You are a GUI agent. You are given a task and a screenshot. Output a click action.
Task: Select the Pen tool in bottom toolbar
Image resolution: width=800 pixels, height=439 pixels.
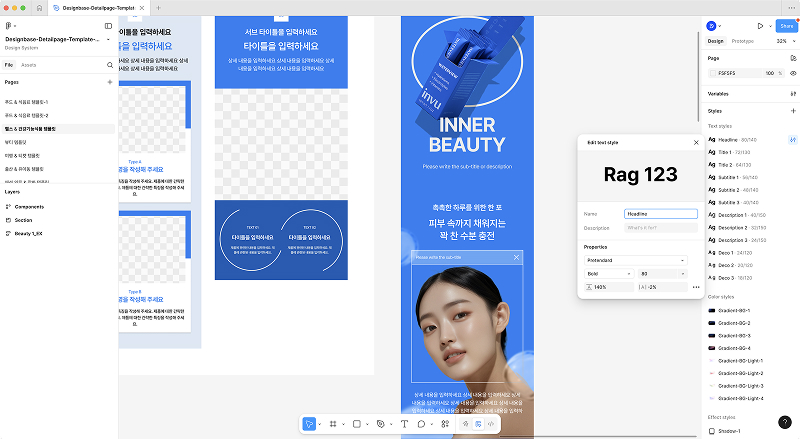click(x=380, y=424)
